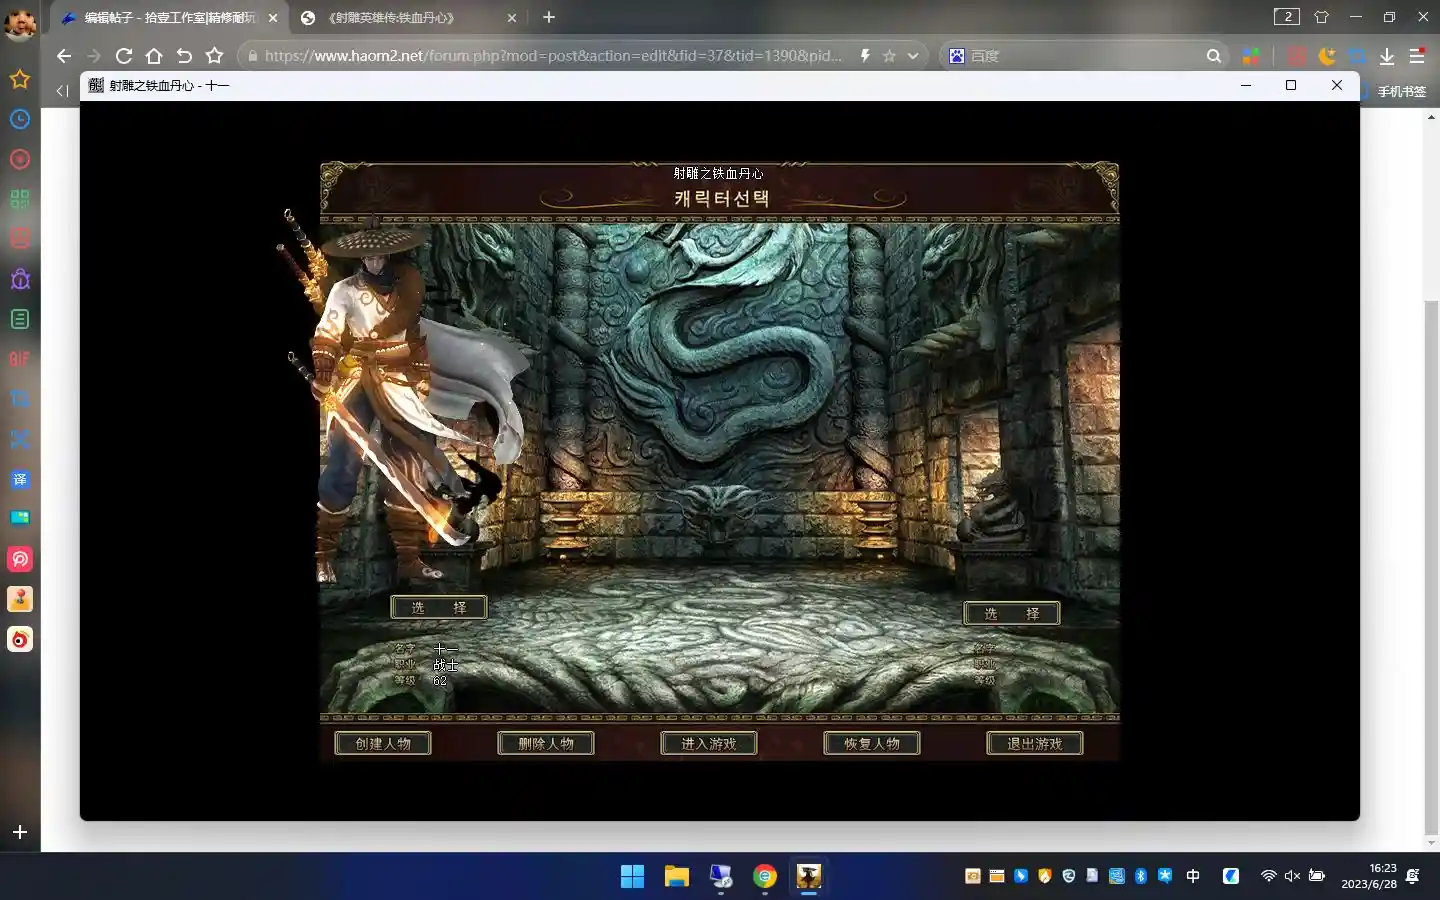Select the right empty slot 选择 button

(1012, 613)
